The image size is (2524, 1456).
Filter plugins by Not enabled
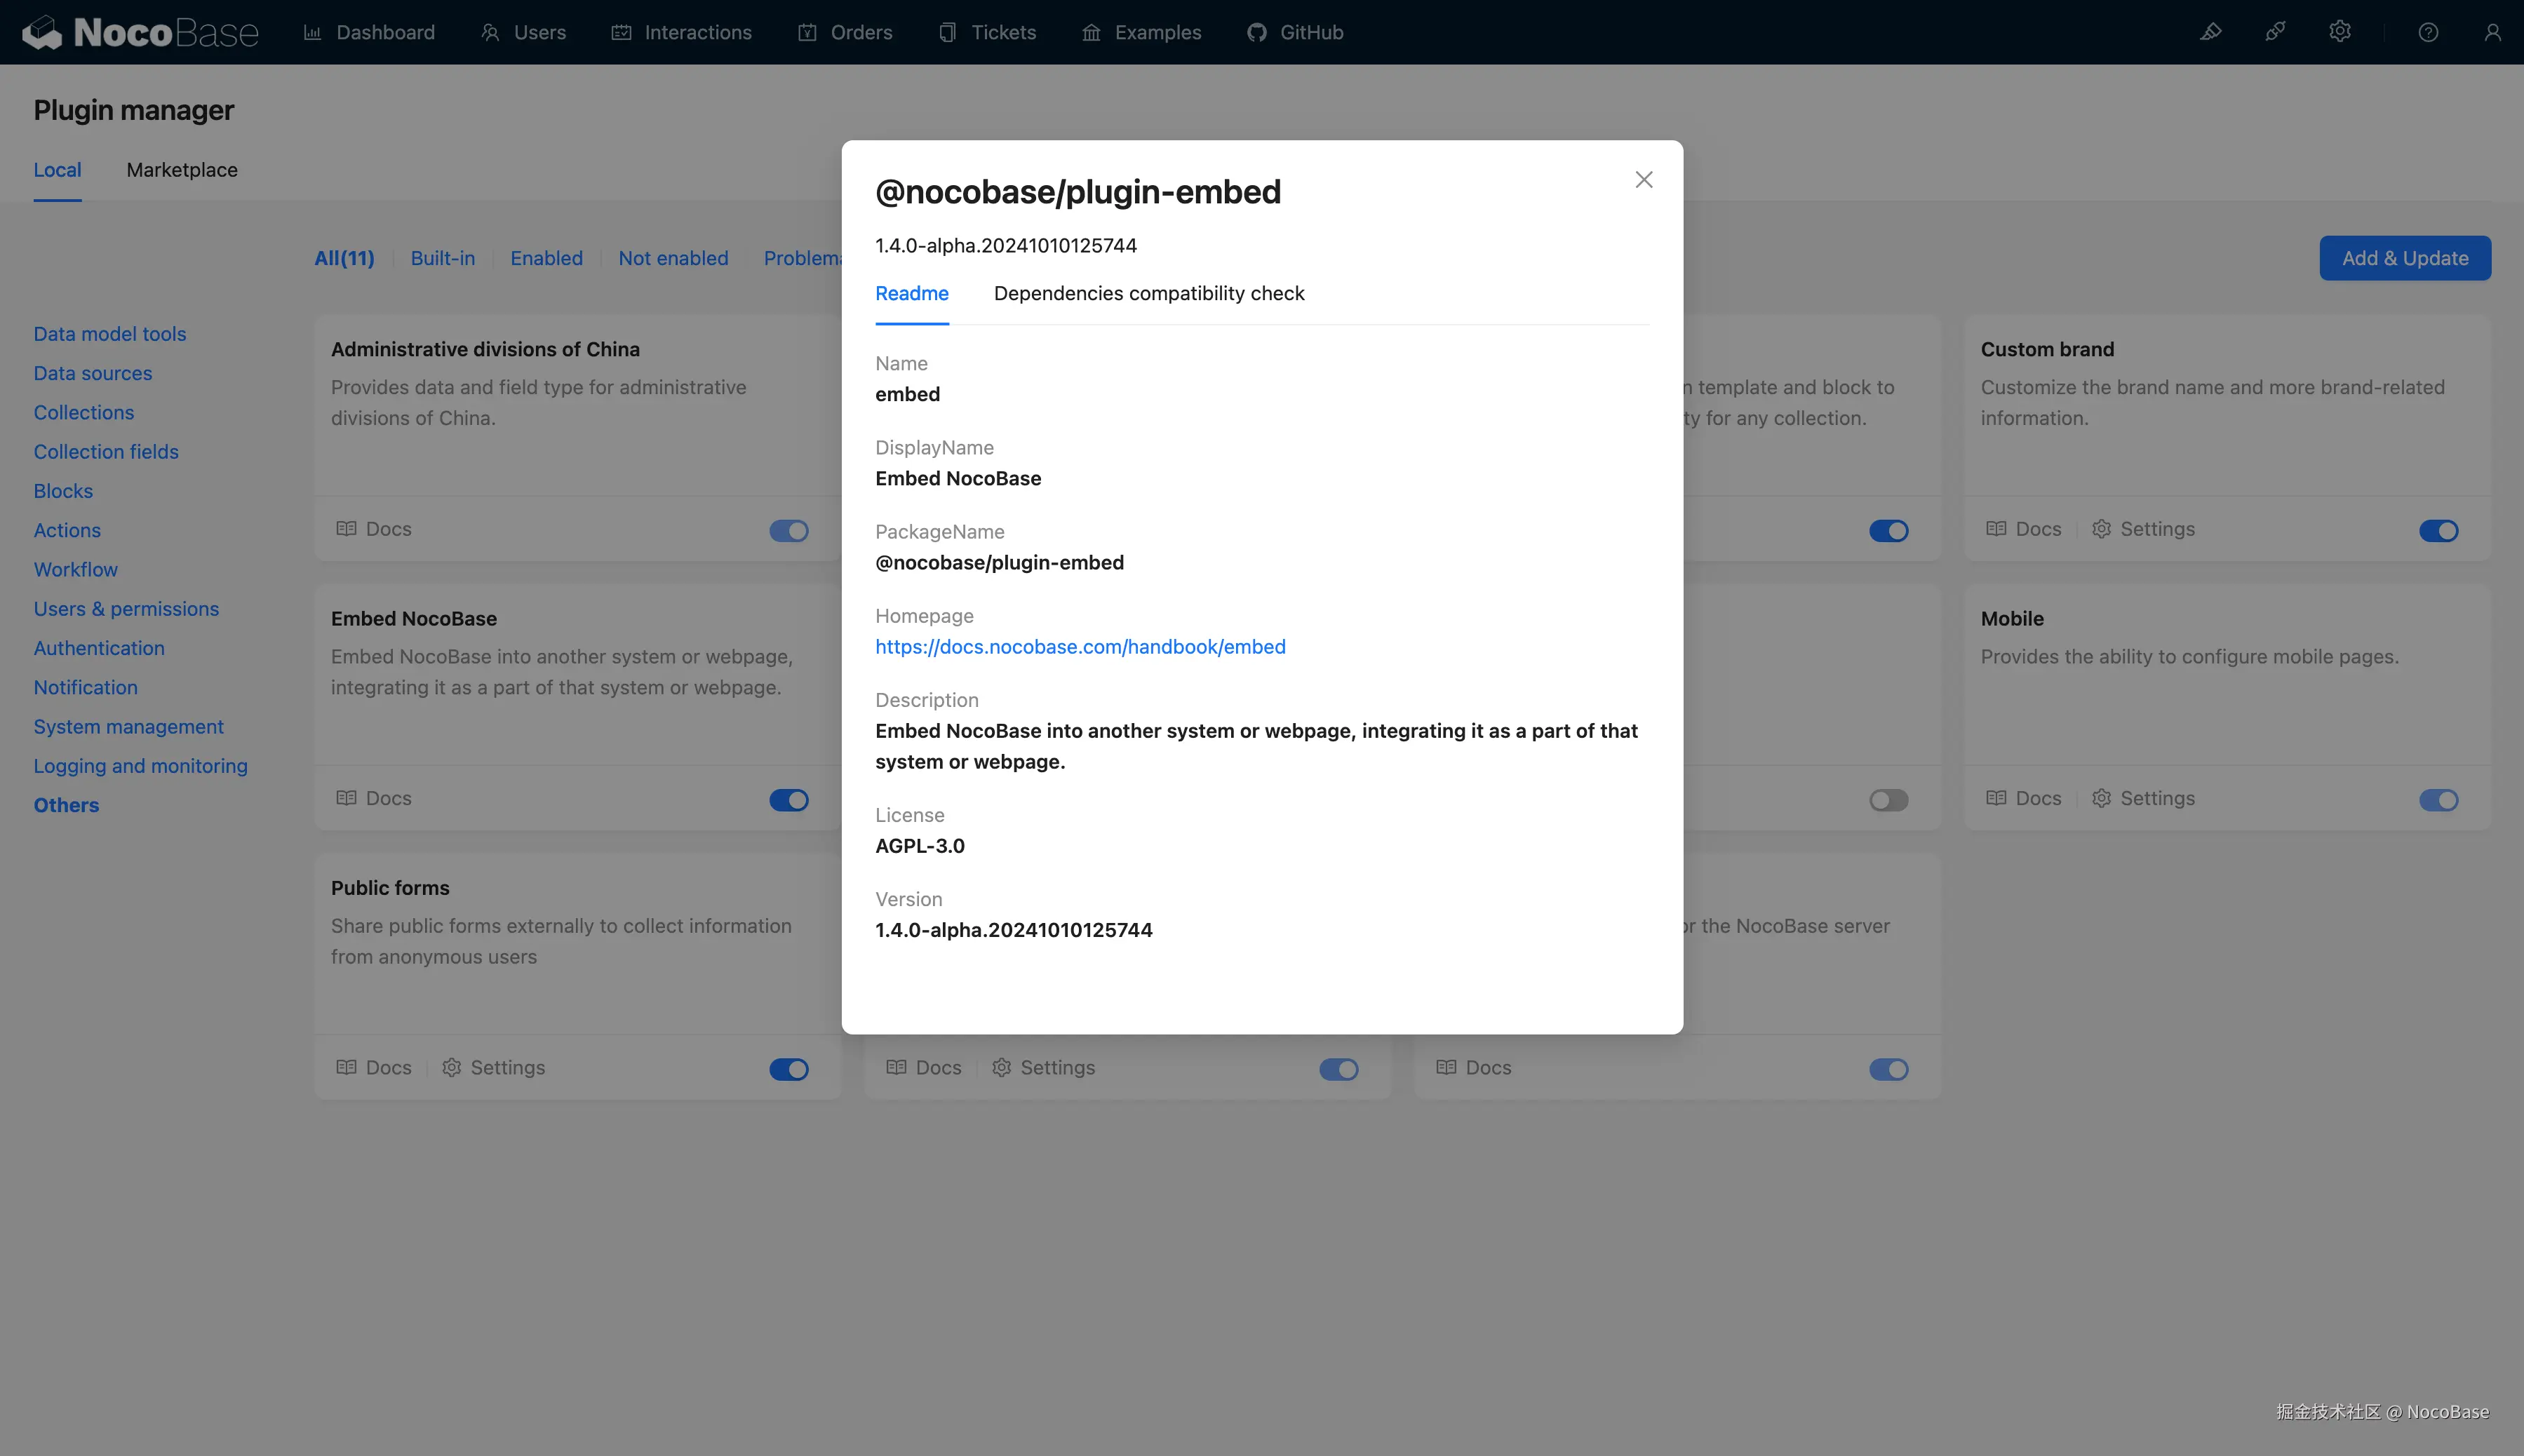pos(673,258)
